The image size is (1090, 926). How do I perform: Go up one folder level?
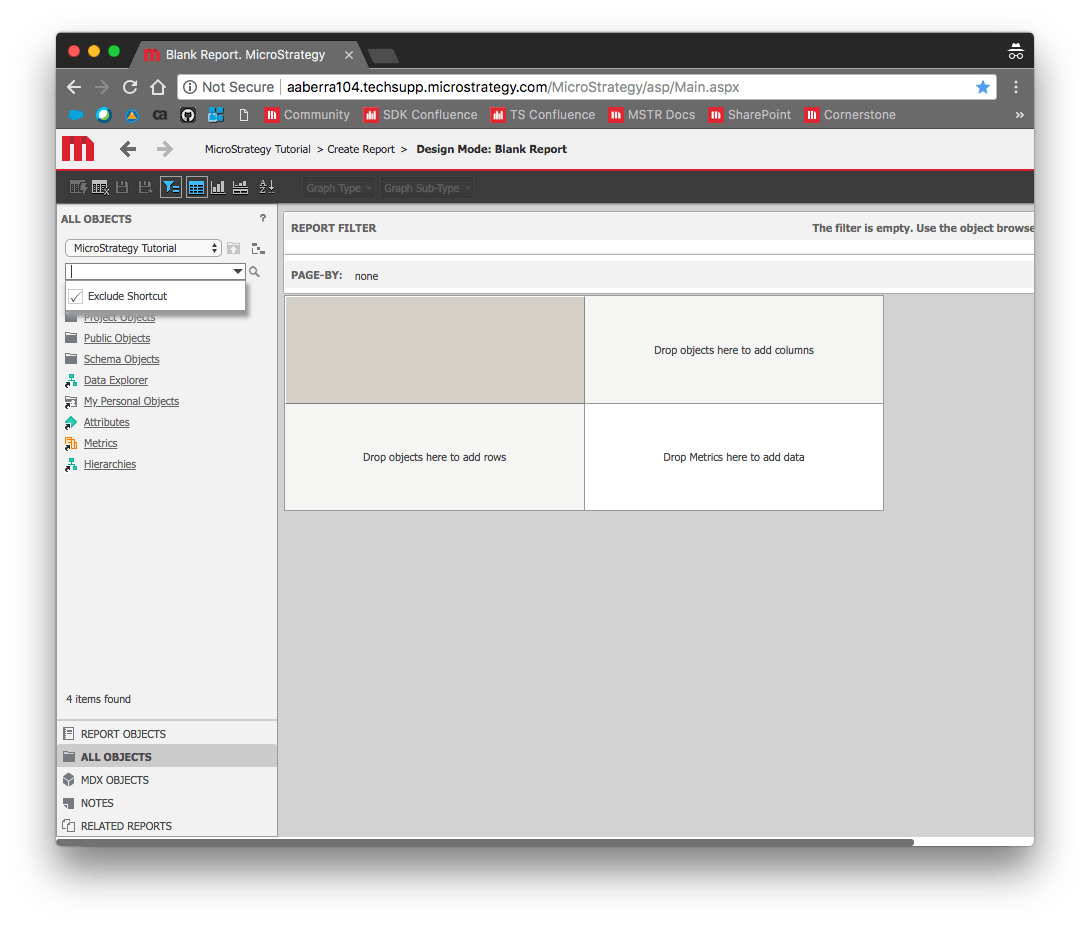click(x=234, y=248)
